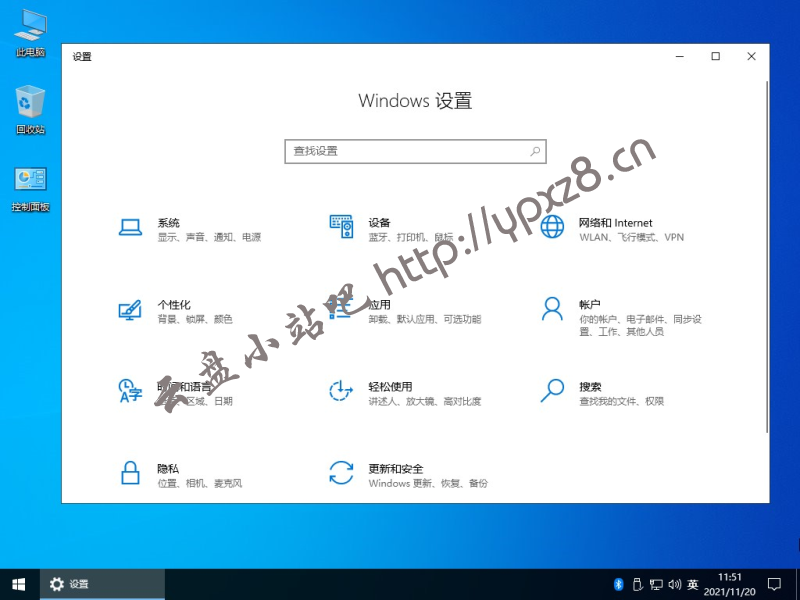This screenshot has height=600, width=800.
Task: Click the 时间和语言 clock icon
Action: 130,391
